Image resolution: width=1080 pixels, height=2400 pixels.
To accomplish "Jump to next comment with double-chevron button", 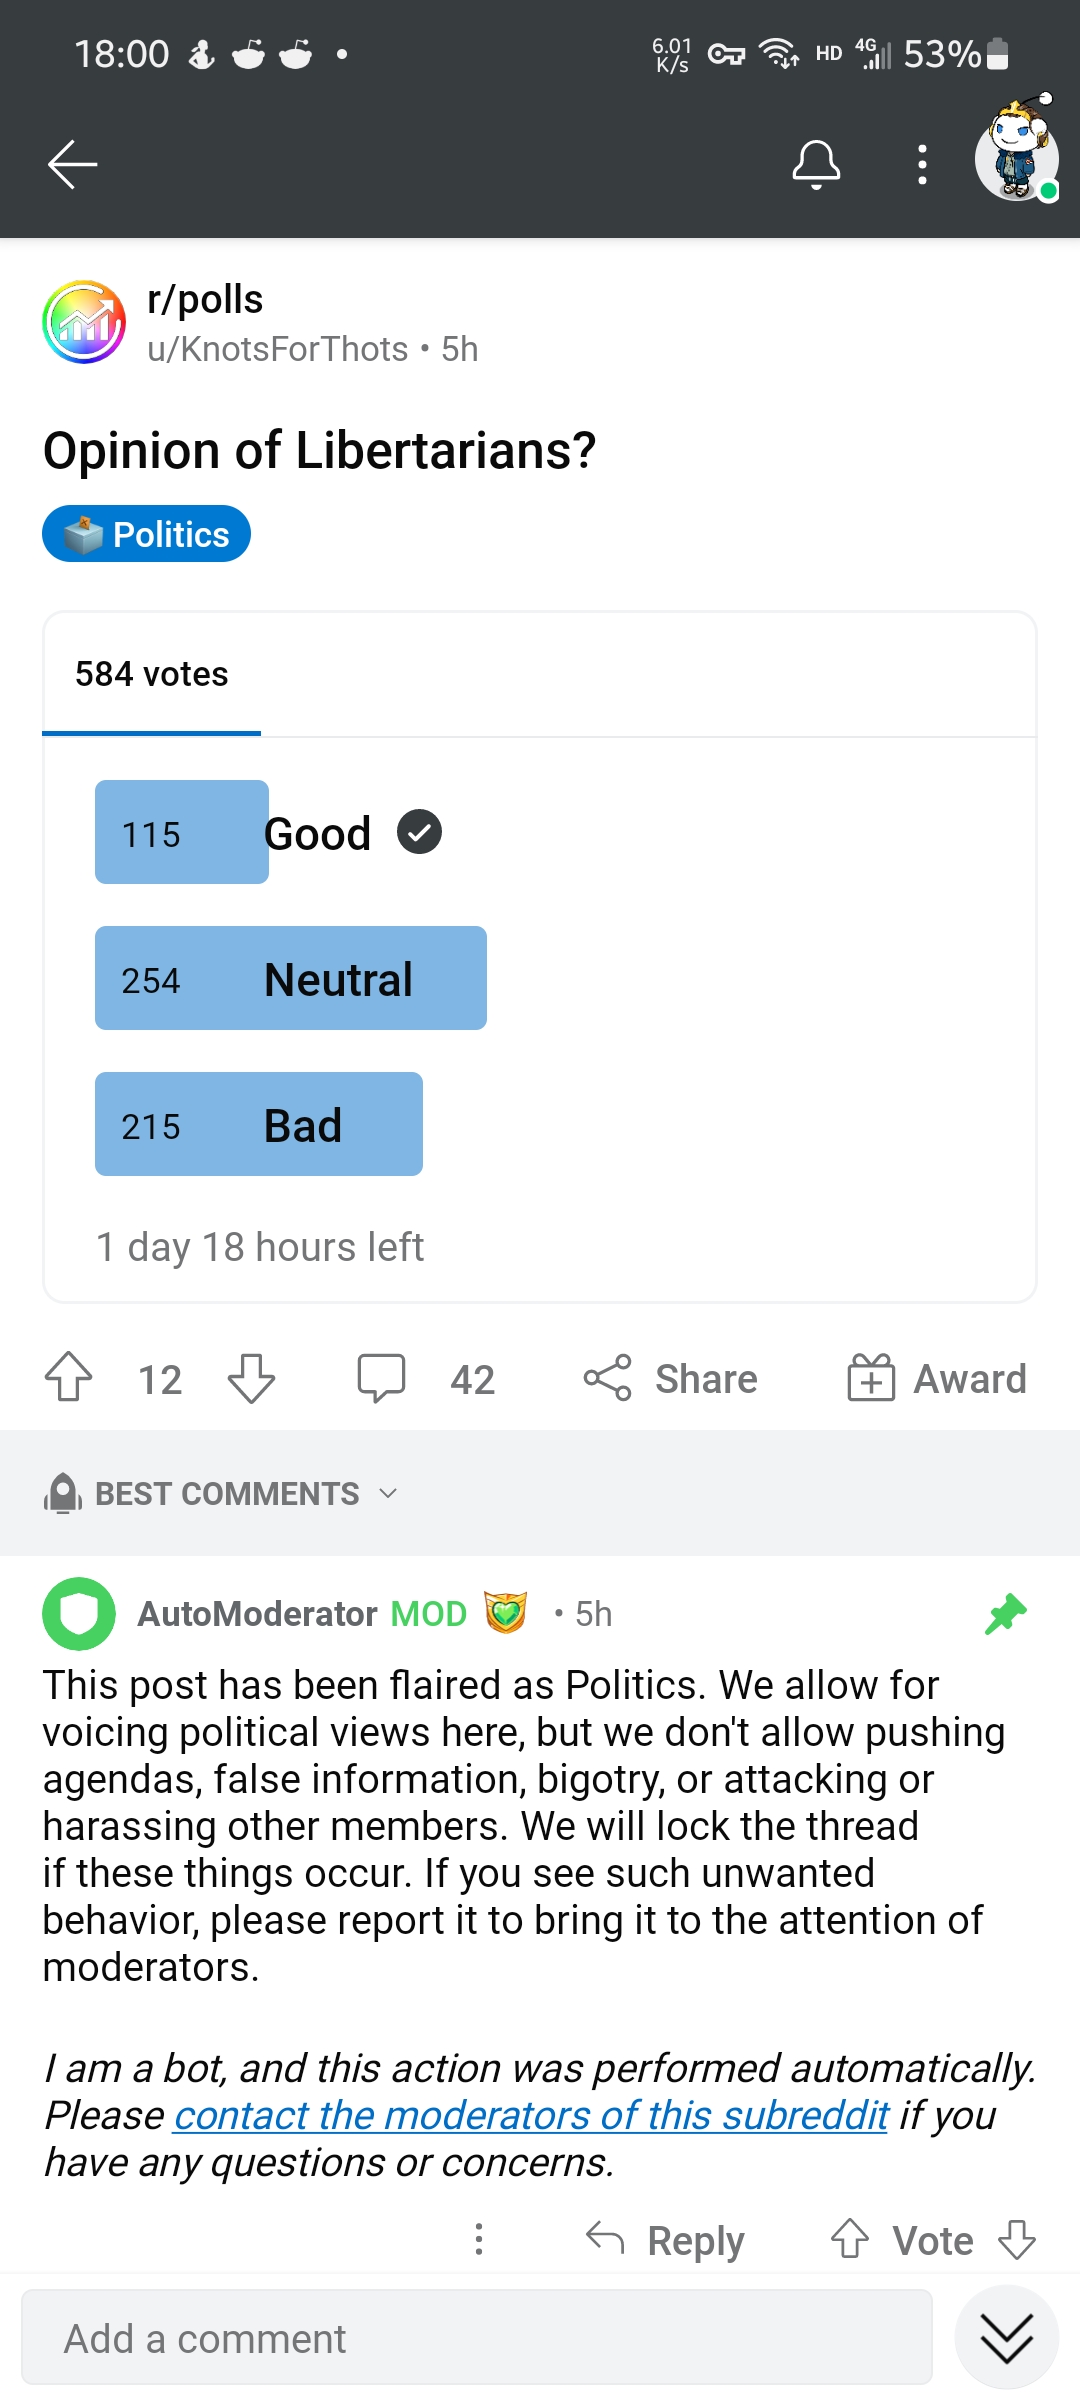I will pyautogui.click(x=1006, y=2337).
